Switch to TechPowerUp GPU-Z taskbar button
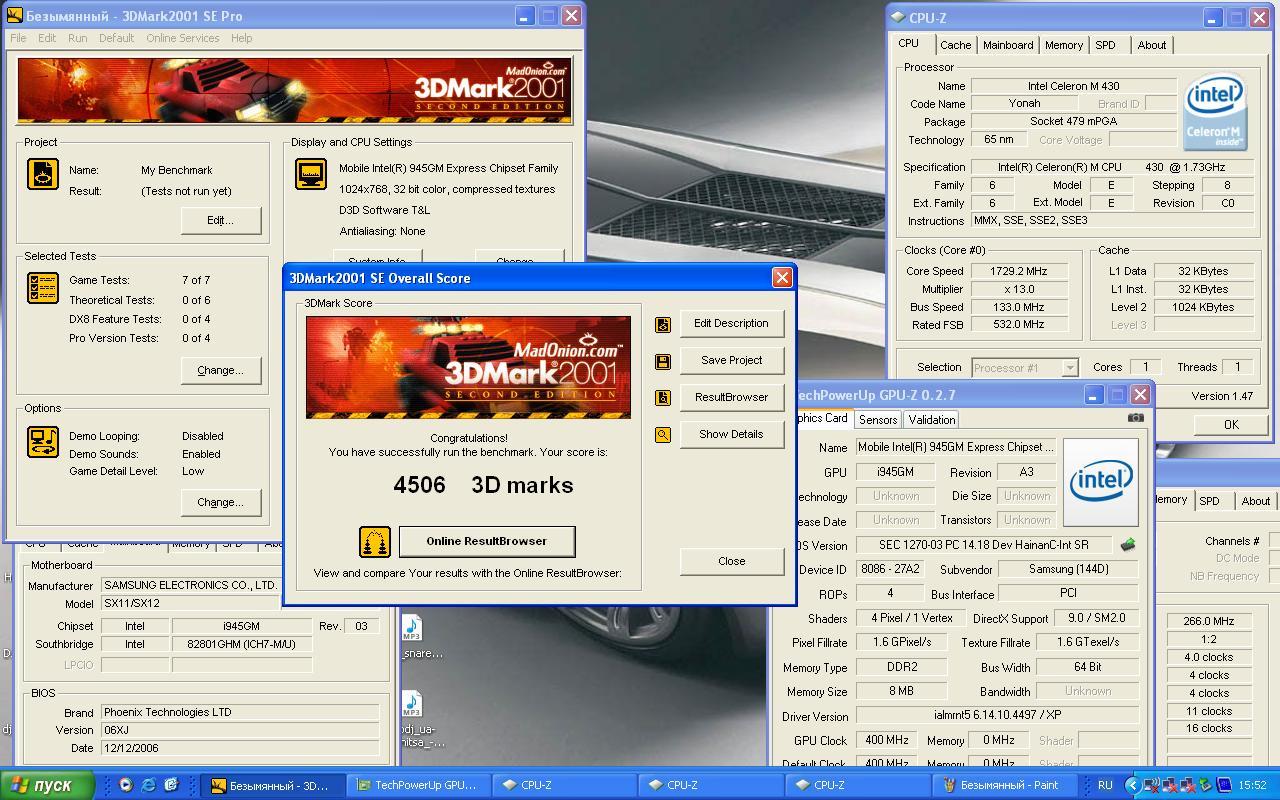 (x=419, y=785)
